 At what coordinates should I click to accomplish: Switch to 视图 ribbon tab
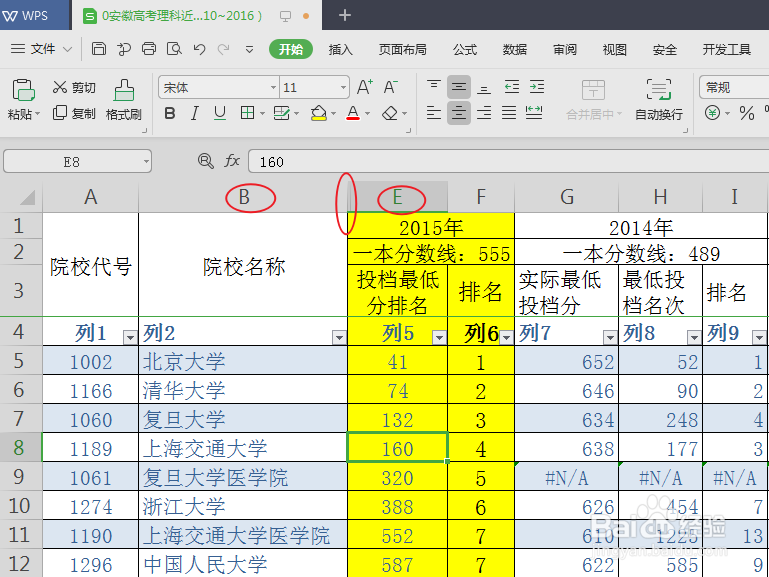(615, 49)
